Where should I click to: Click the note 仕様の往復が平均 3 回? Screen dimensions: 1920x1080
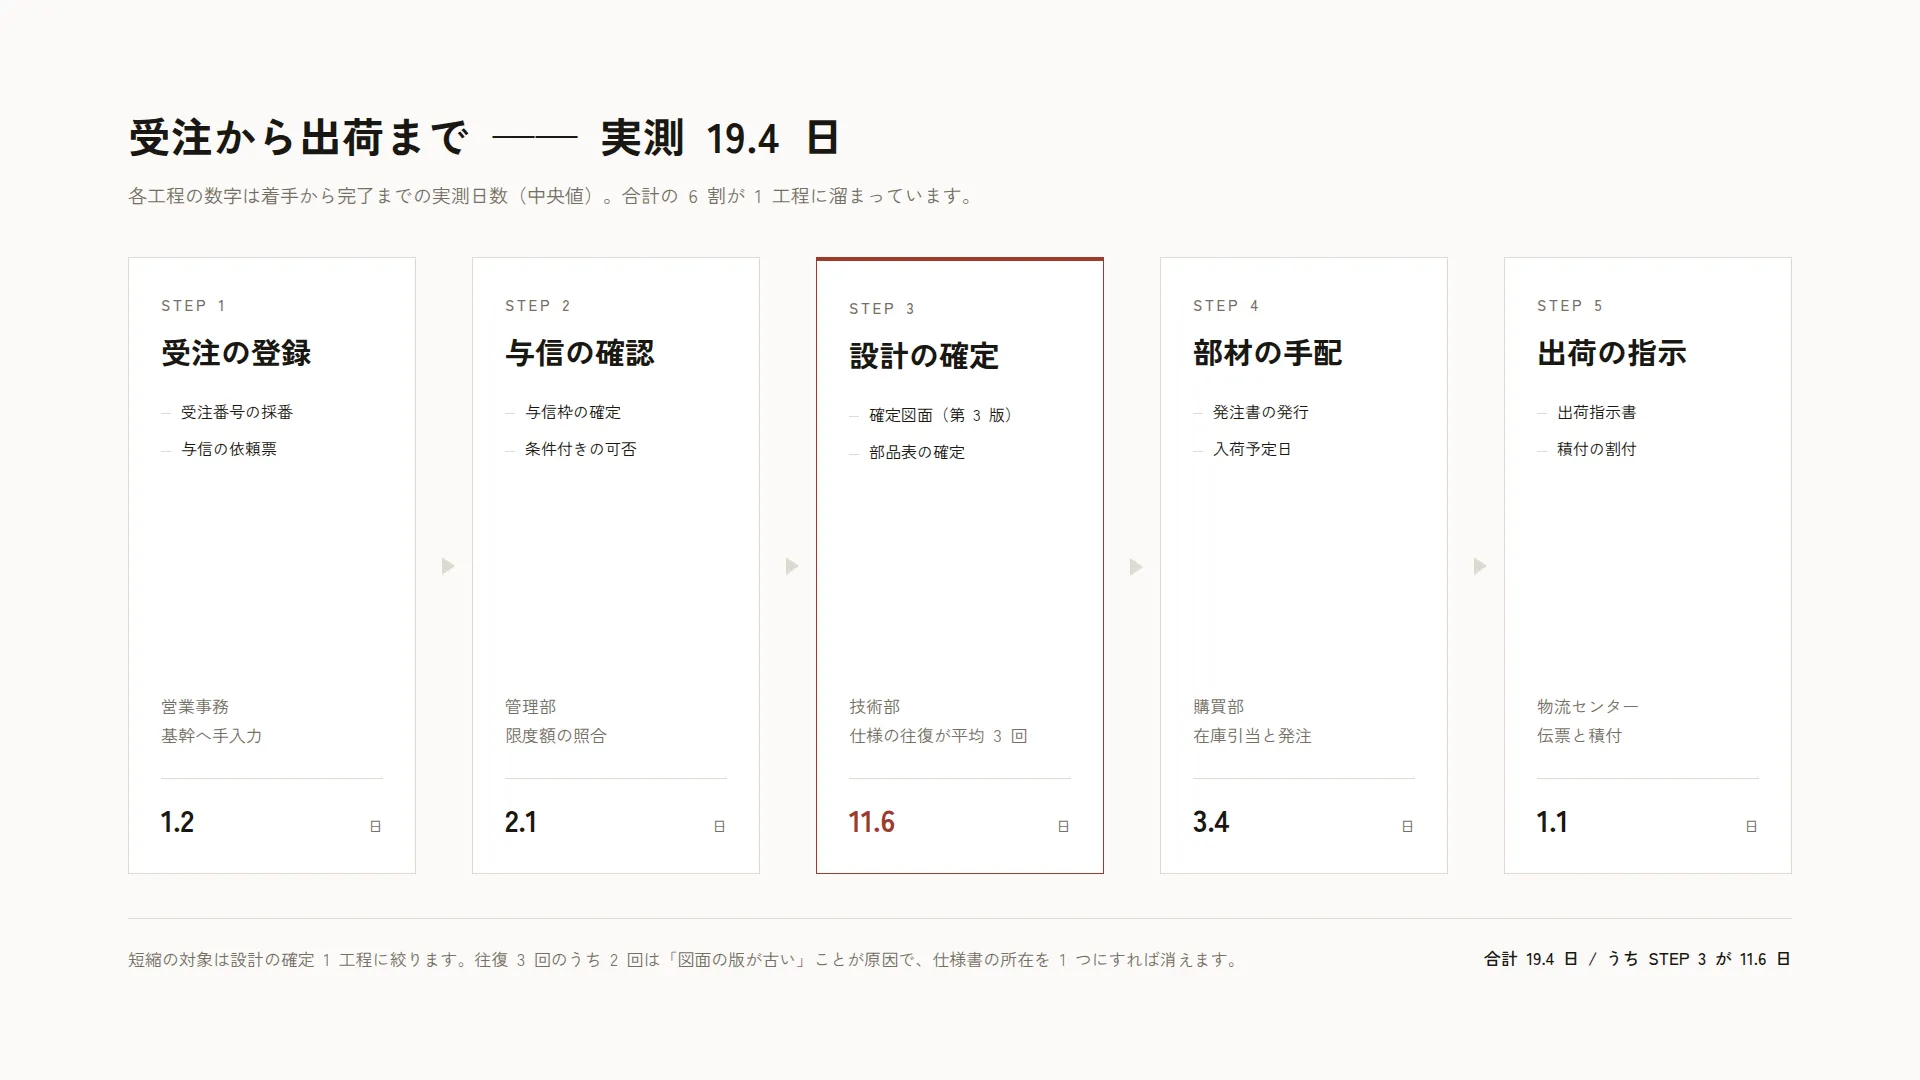938,736
